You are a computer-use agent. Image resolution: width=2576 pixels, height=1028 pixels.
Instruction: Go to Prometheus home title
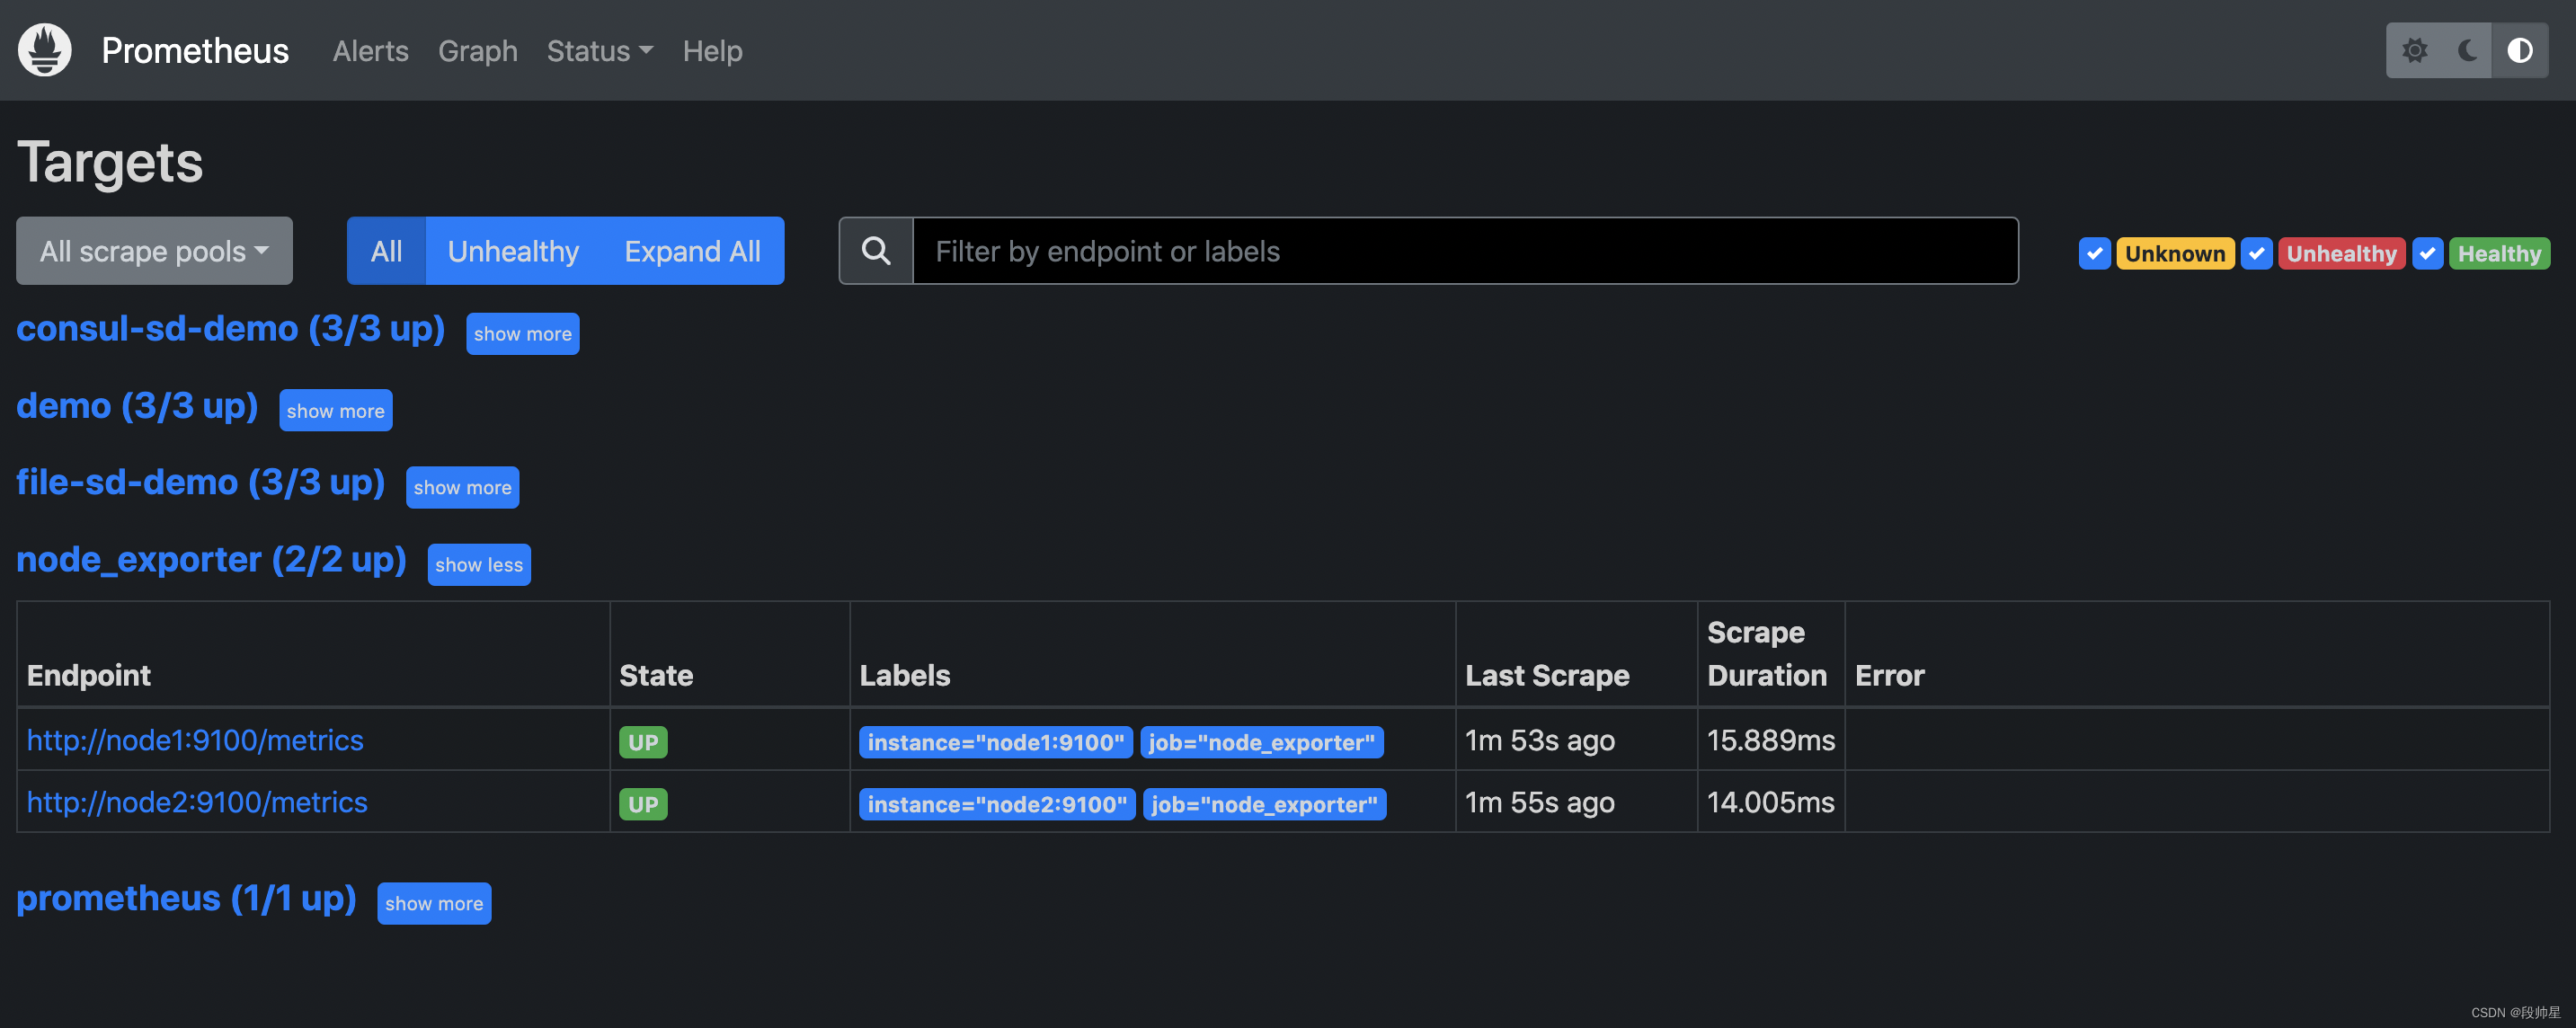pyautogui.click(x=195, y=51)
